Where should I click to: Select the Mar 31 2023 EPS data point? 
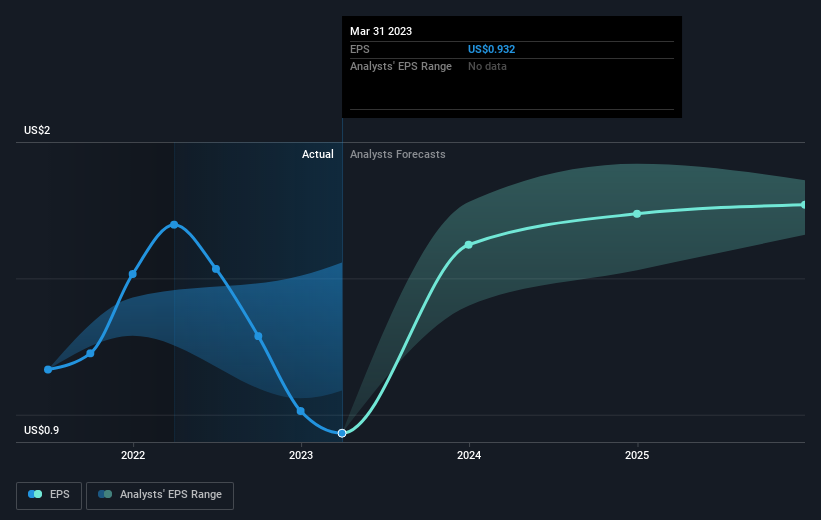click(342, 433)
